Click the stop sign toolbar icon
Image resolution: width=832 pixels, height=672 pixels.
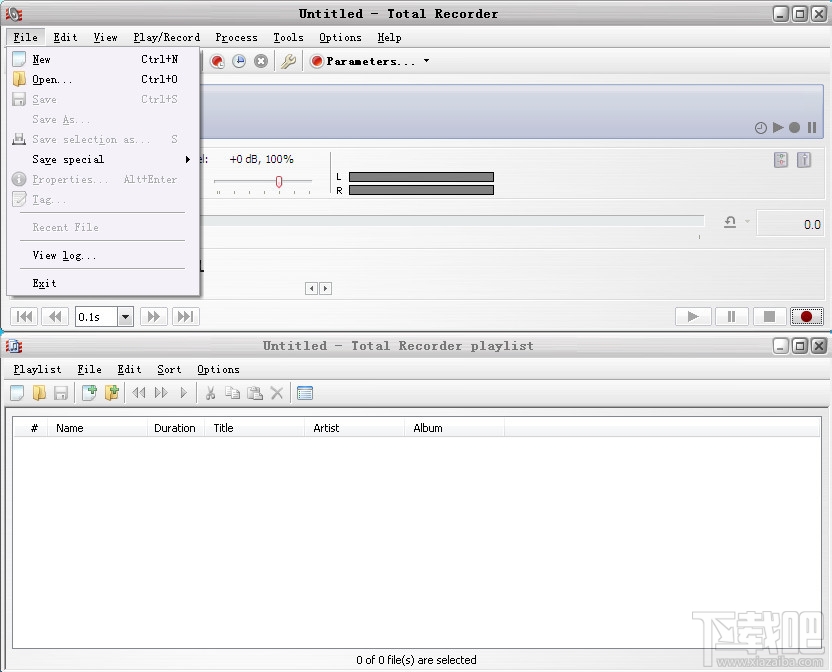point(261,61)
